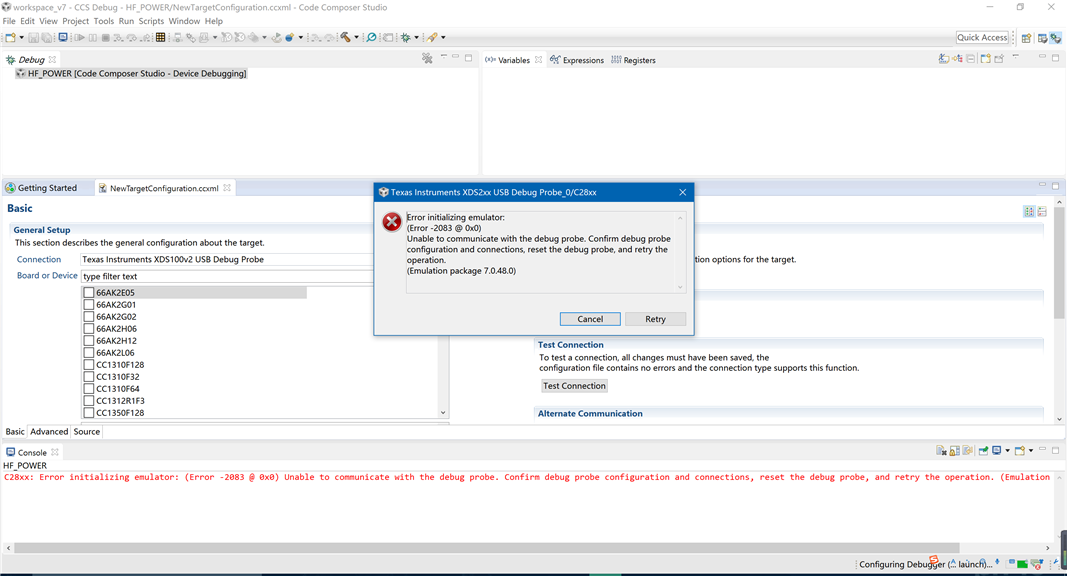Check the 66AK2G02 device checkbox

point(88,317)
